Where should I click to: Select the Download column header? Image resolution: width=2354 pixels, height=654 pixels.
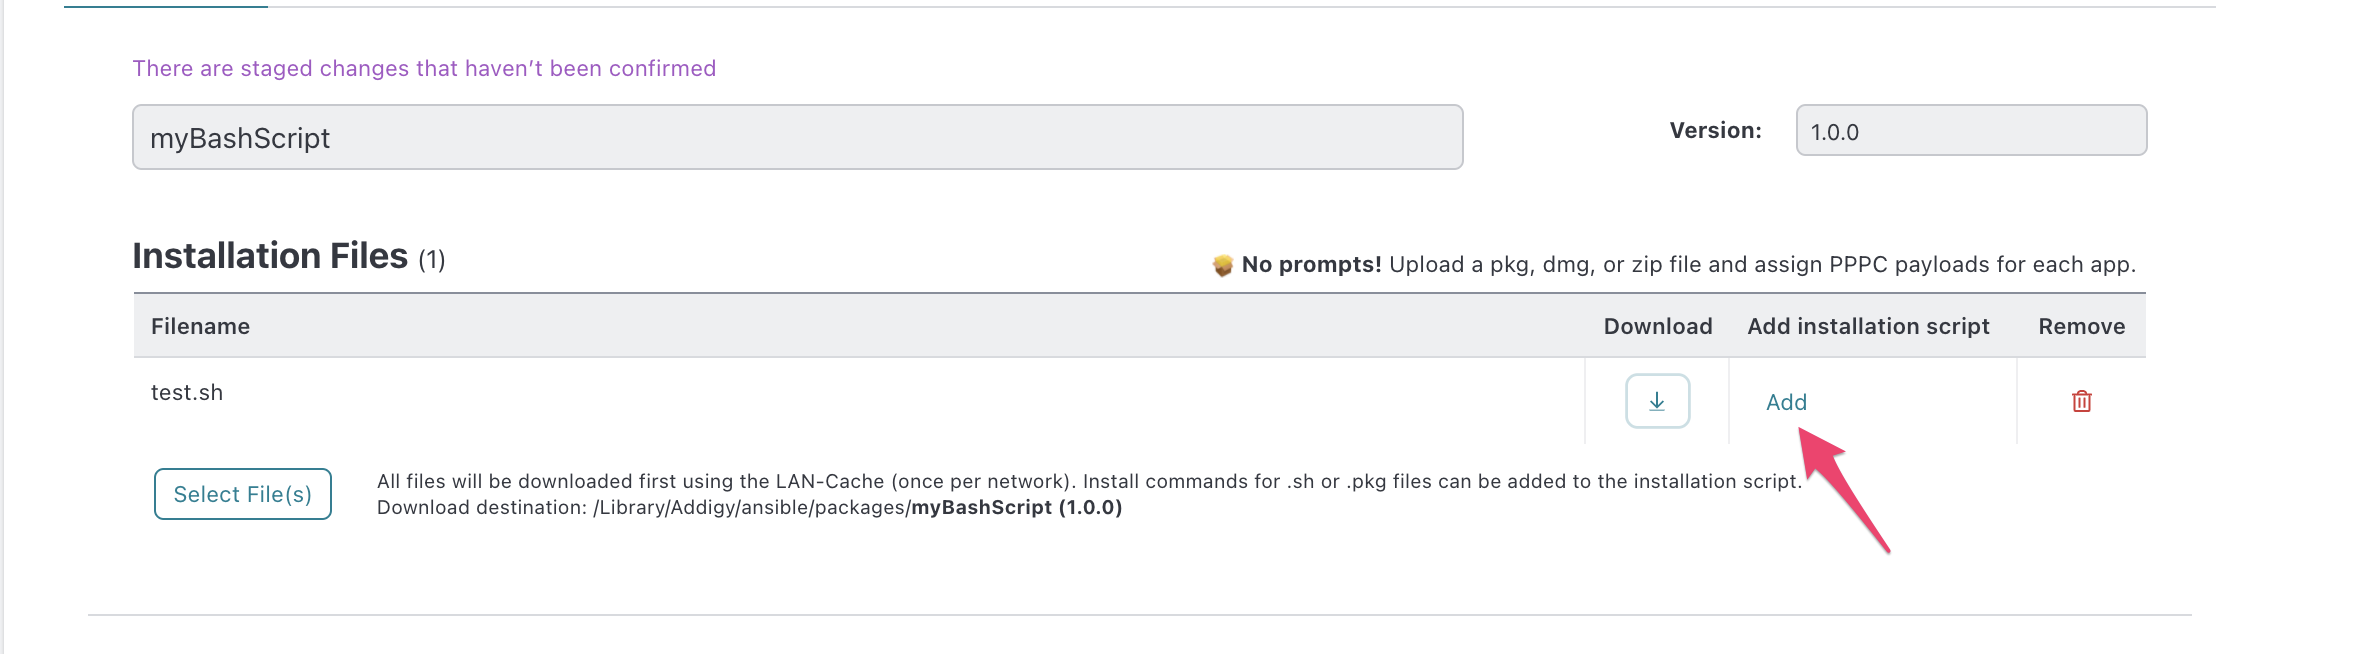click(1658, 326)
